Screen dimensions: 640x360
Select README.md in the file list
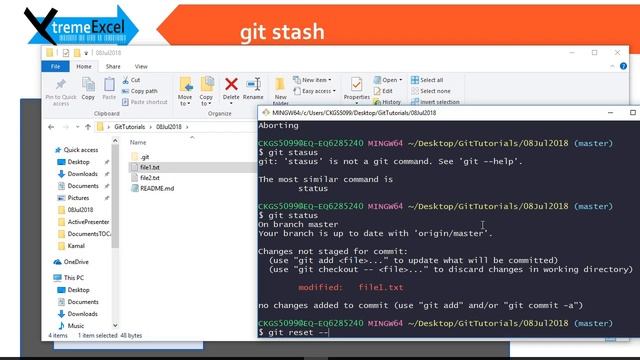(153, 188)
